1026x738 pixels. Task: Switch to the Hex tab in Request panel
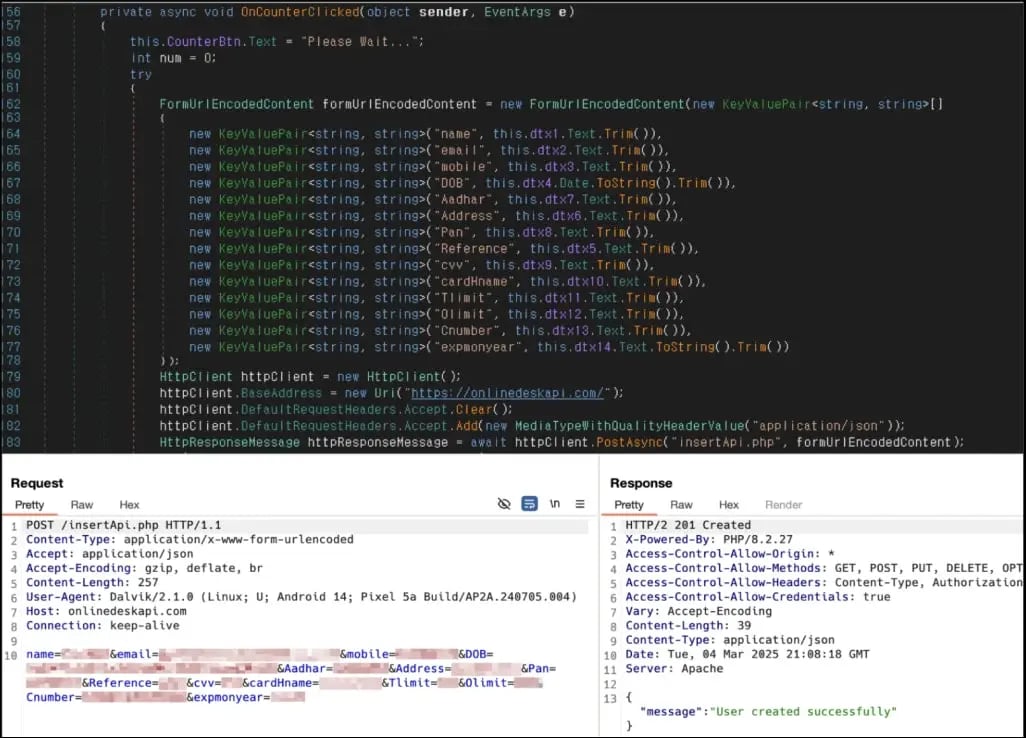pyautogui.click(x=129, y=505)
